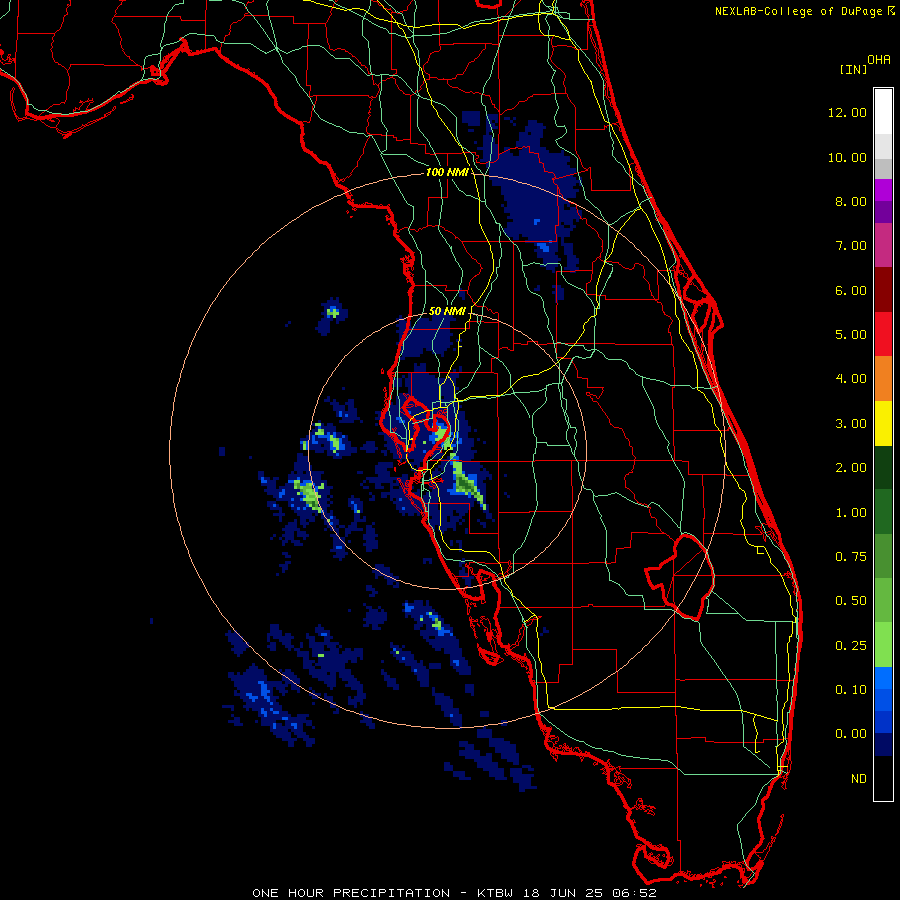
Task: Click the 5.00 legend value
Action: (851, 335)
